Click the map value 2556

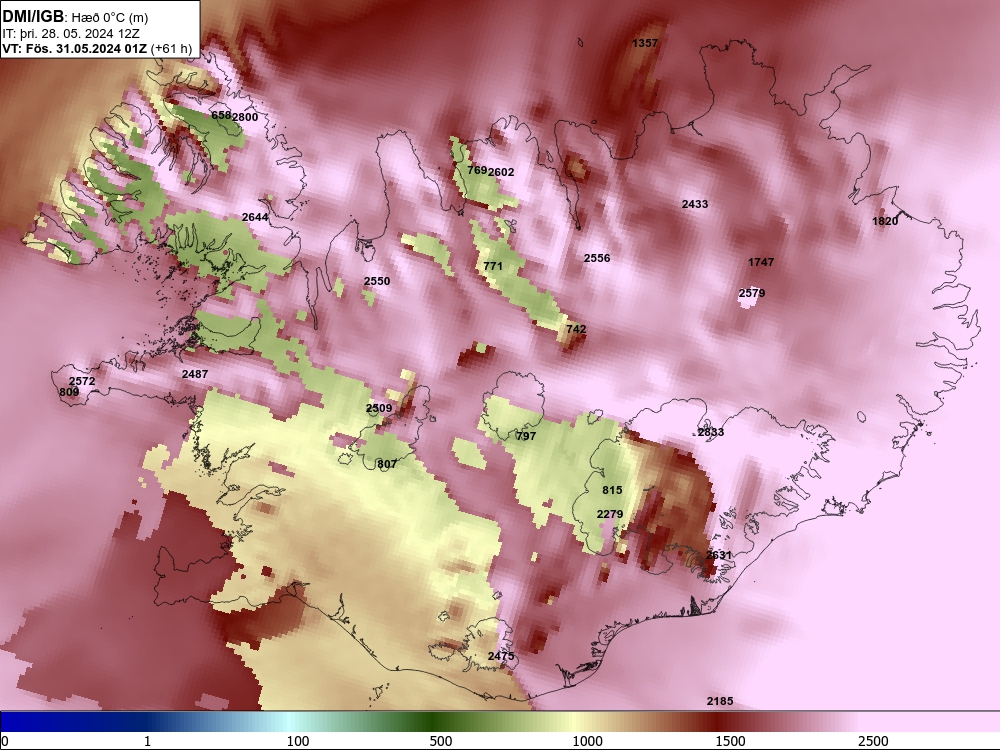pyautogui.click(x=597, y=258)
